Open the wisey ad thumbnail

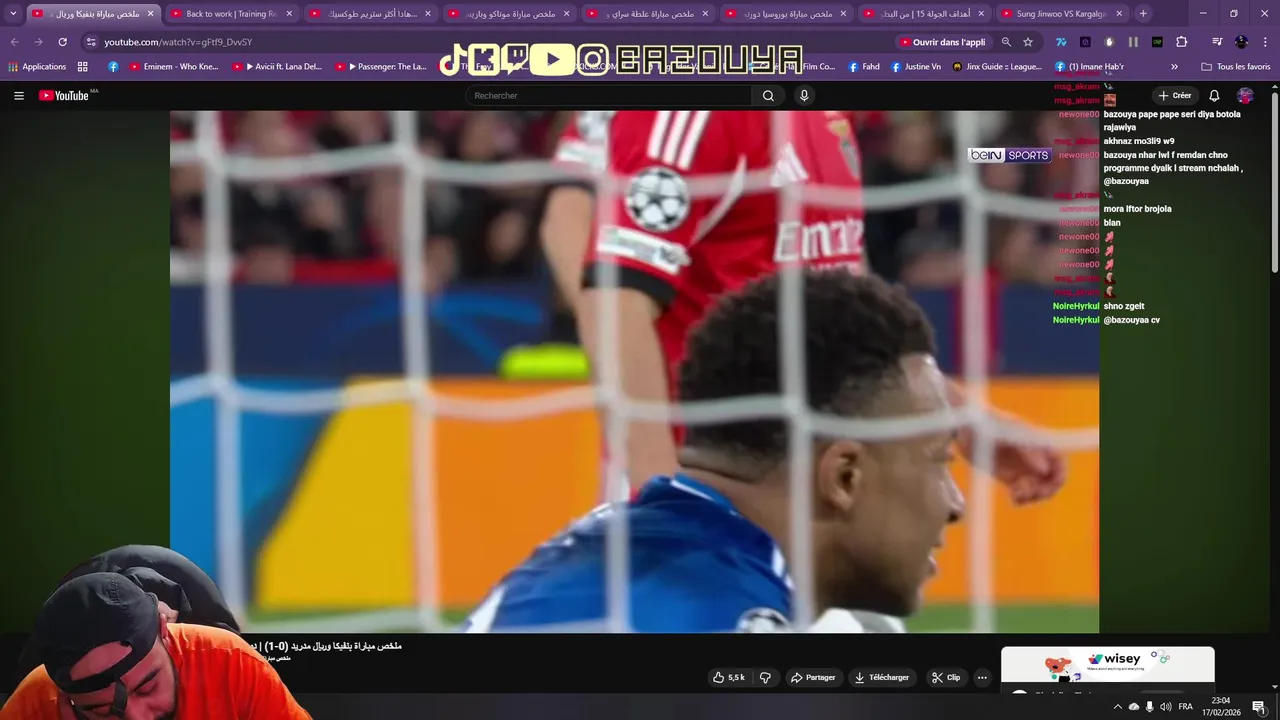point(1108,665)
